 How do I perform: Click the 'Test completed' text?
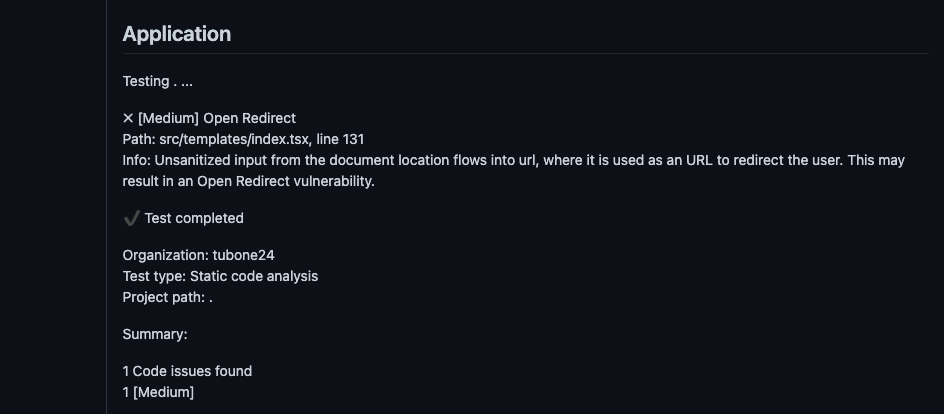(x=194, y=218)
